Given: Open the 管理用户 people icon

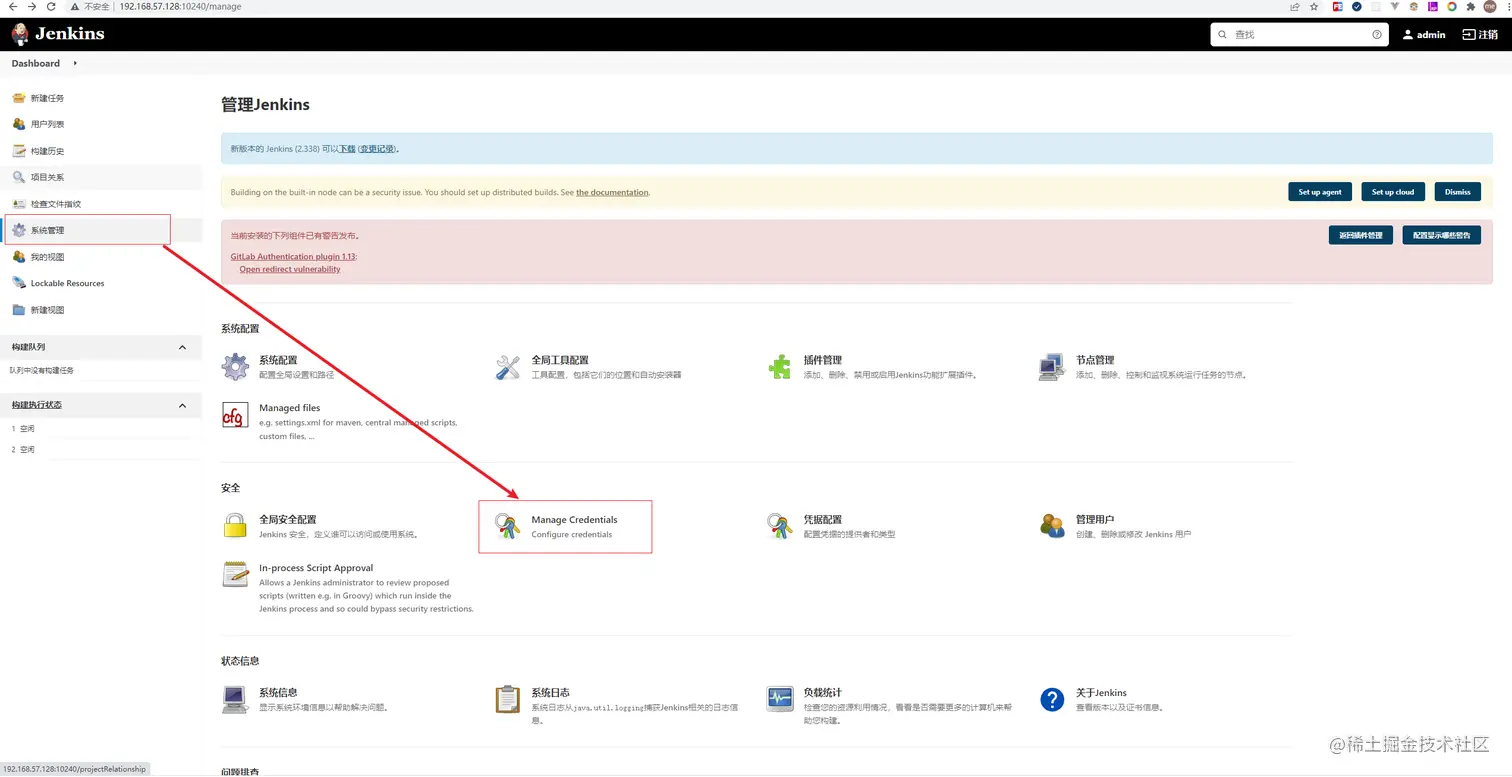Looking at the screenshot, I should point(1052,526).
